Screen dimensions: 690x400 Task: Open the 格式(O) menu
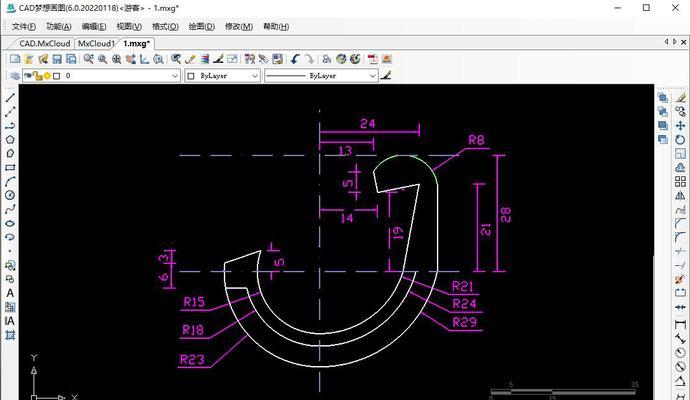tap(165, 26)
